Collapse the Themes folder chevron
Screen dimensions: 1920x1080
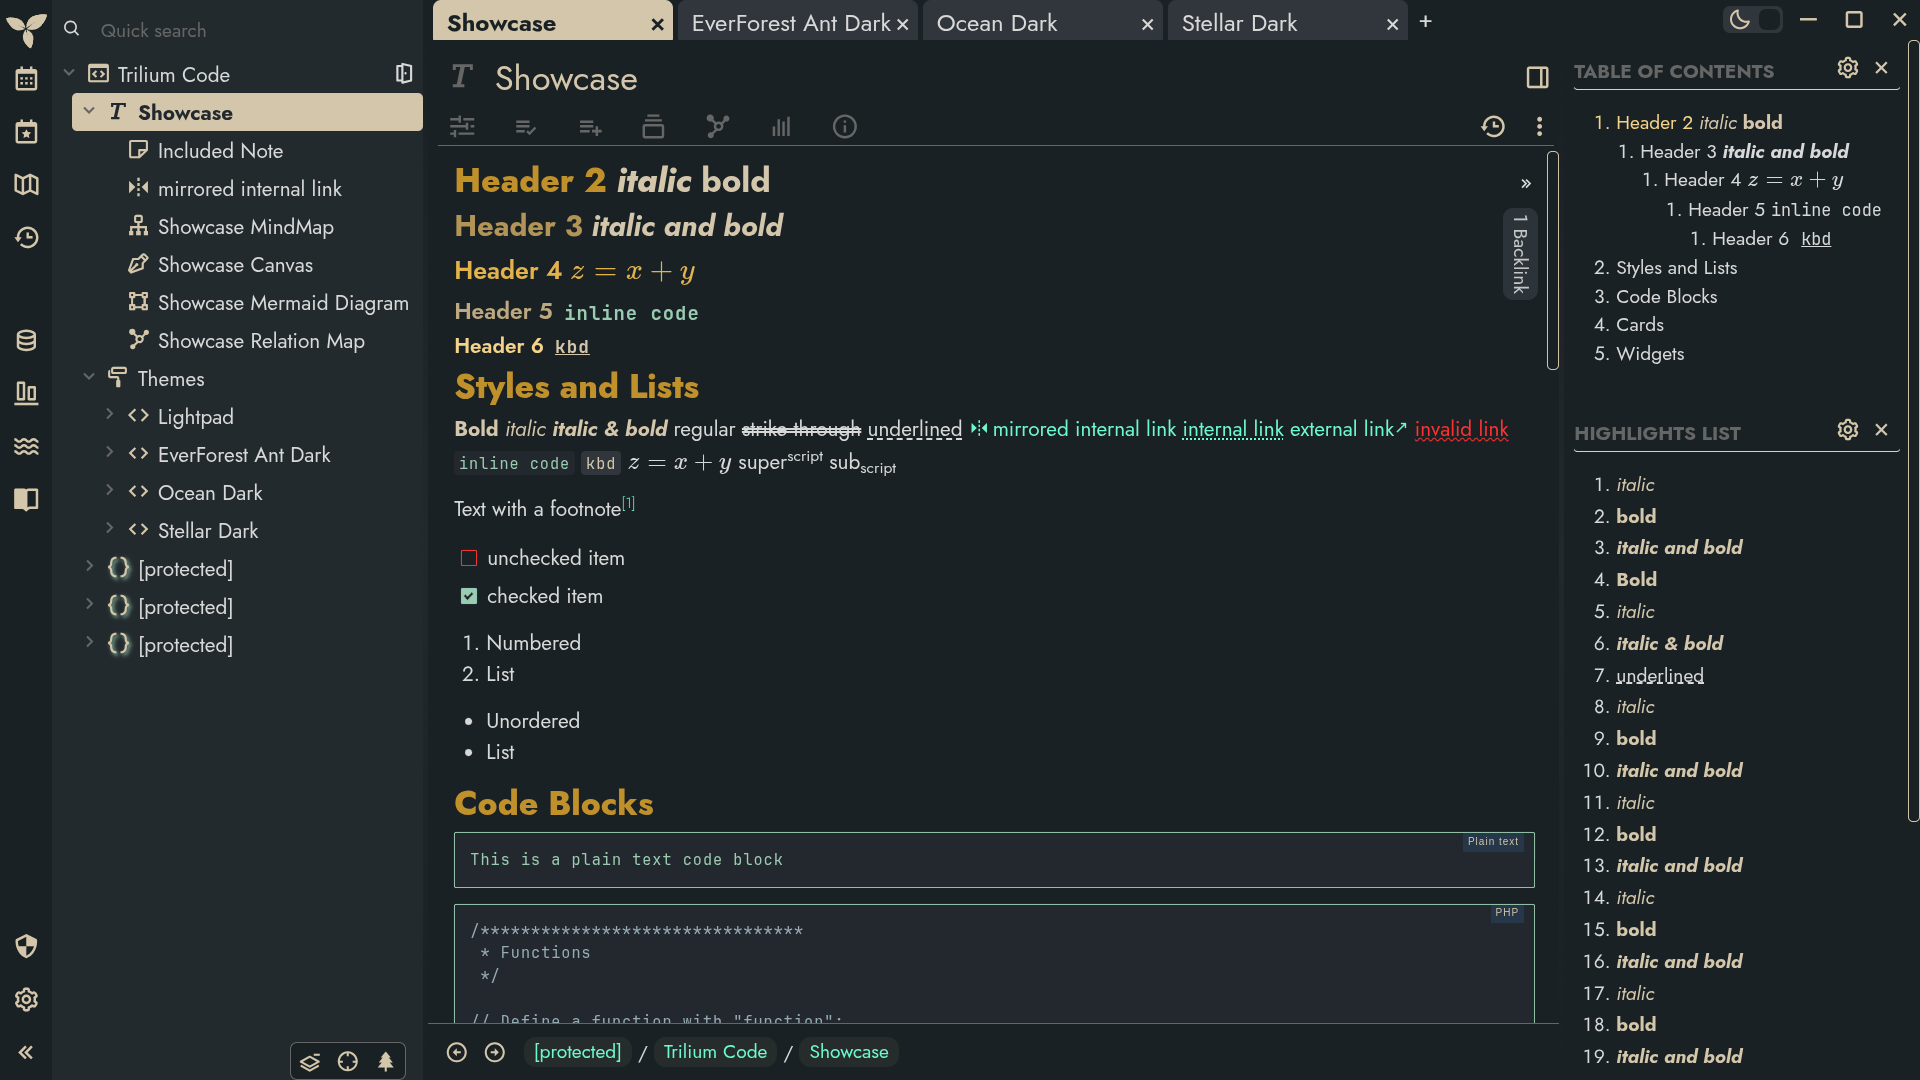89,378
